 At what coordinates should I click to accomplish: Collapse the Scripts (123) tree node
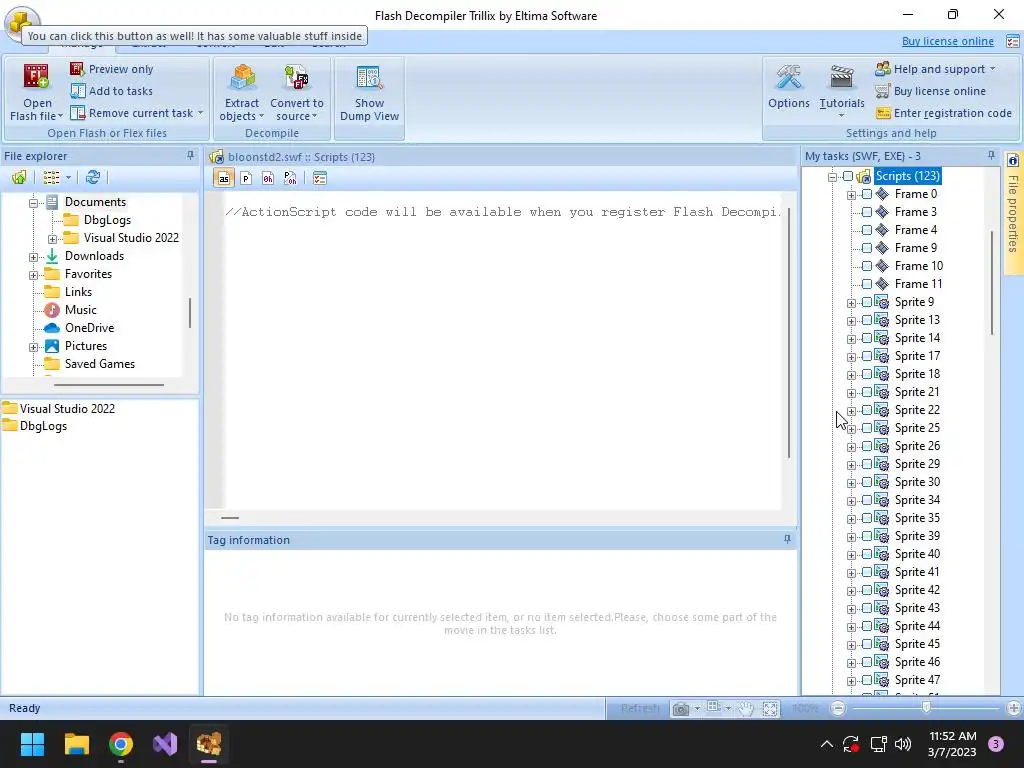click(x=832, y=177)
